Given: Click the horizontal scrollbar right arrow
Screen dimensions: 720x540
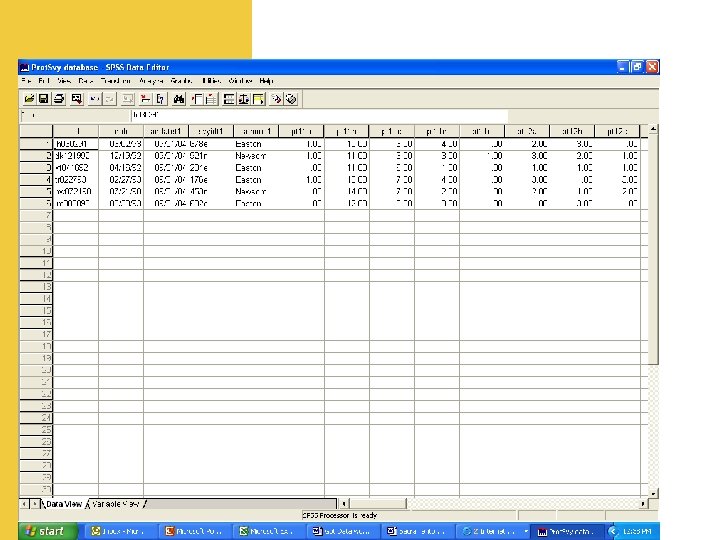Looking at the screenshot, I should pos(643,504).
